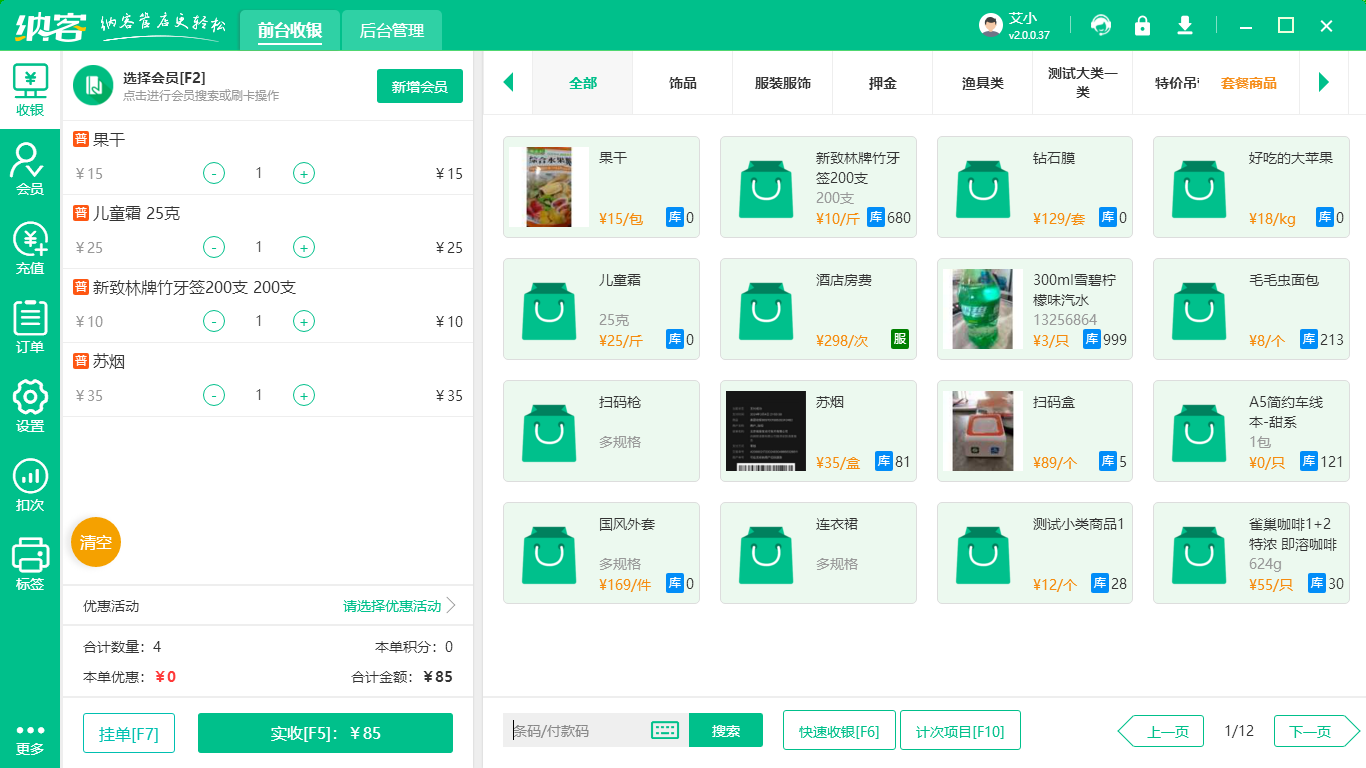1366x768 pixels.
Task: Click the 条码/付款码 barcode input field
Action: tap(575, 730)
